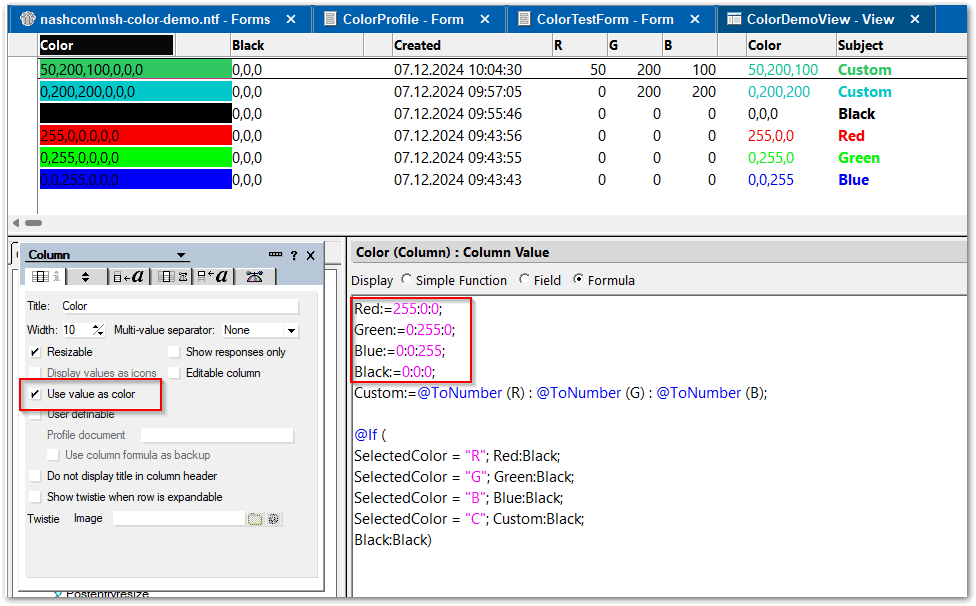Enable the Show responses only checkbox
Image resolution: width=976 pixels, height=606 pixels.
[x=173, y=352]
